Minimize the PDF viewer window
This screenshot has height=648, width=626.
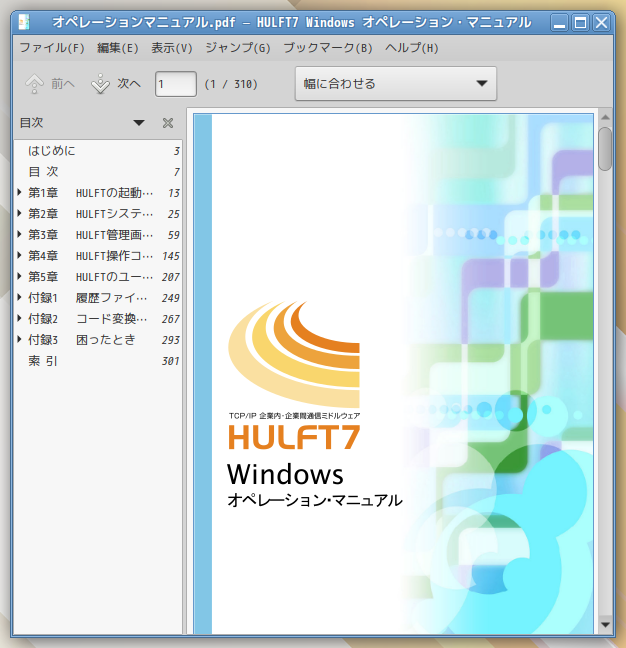(559, 22)
